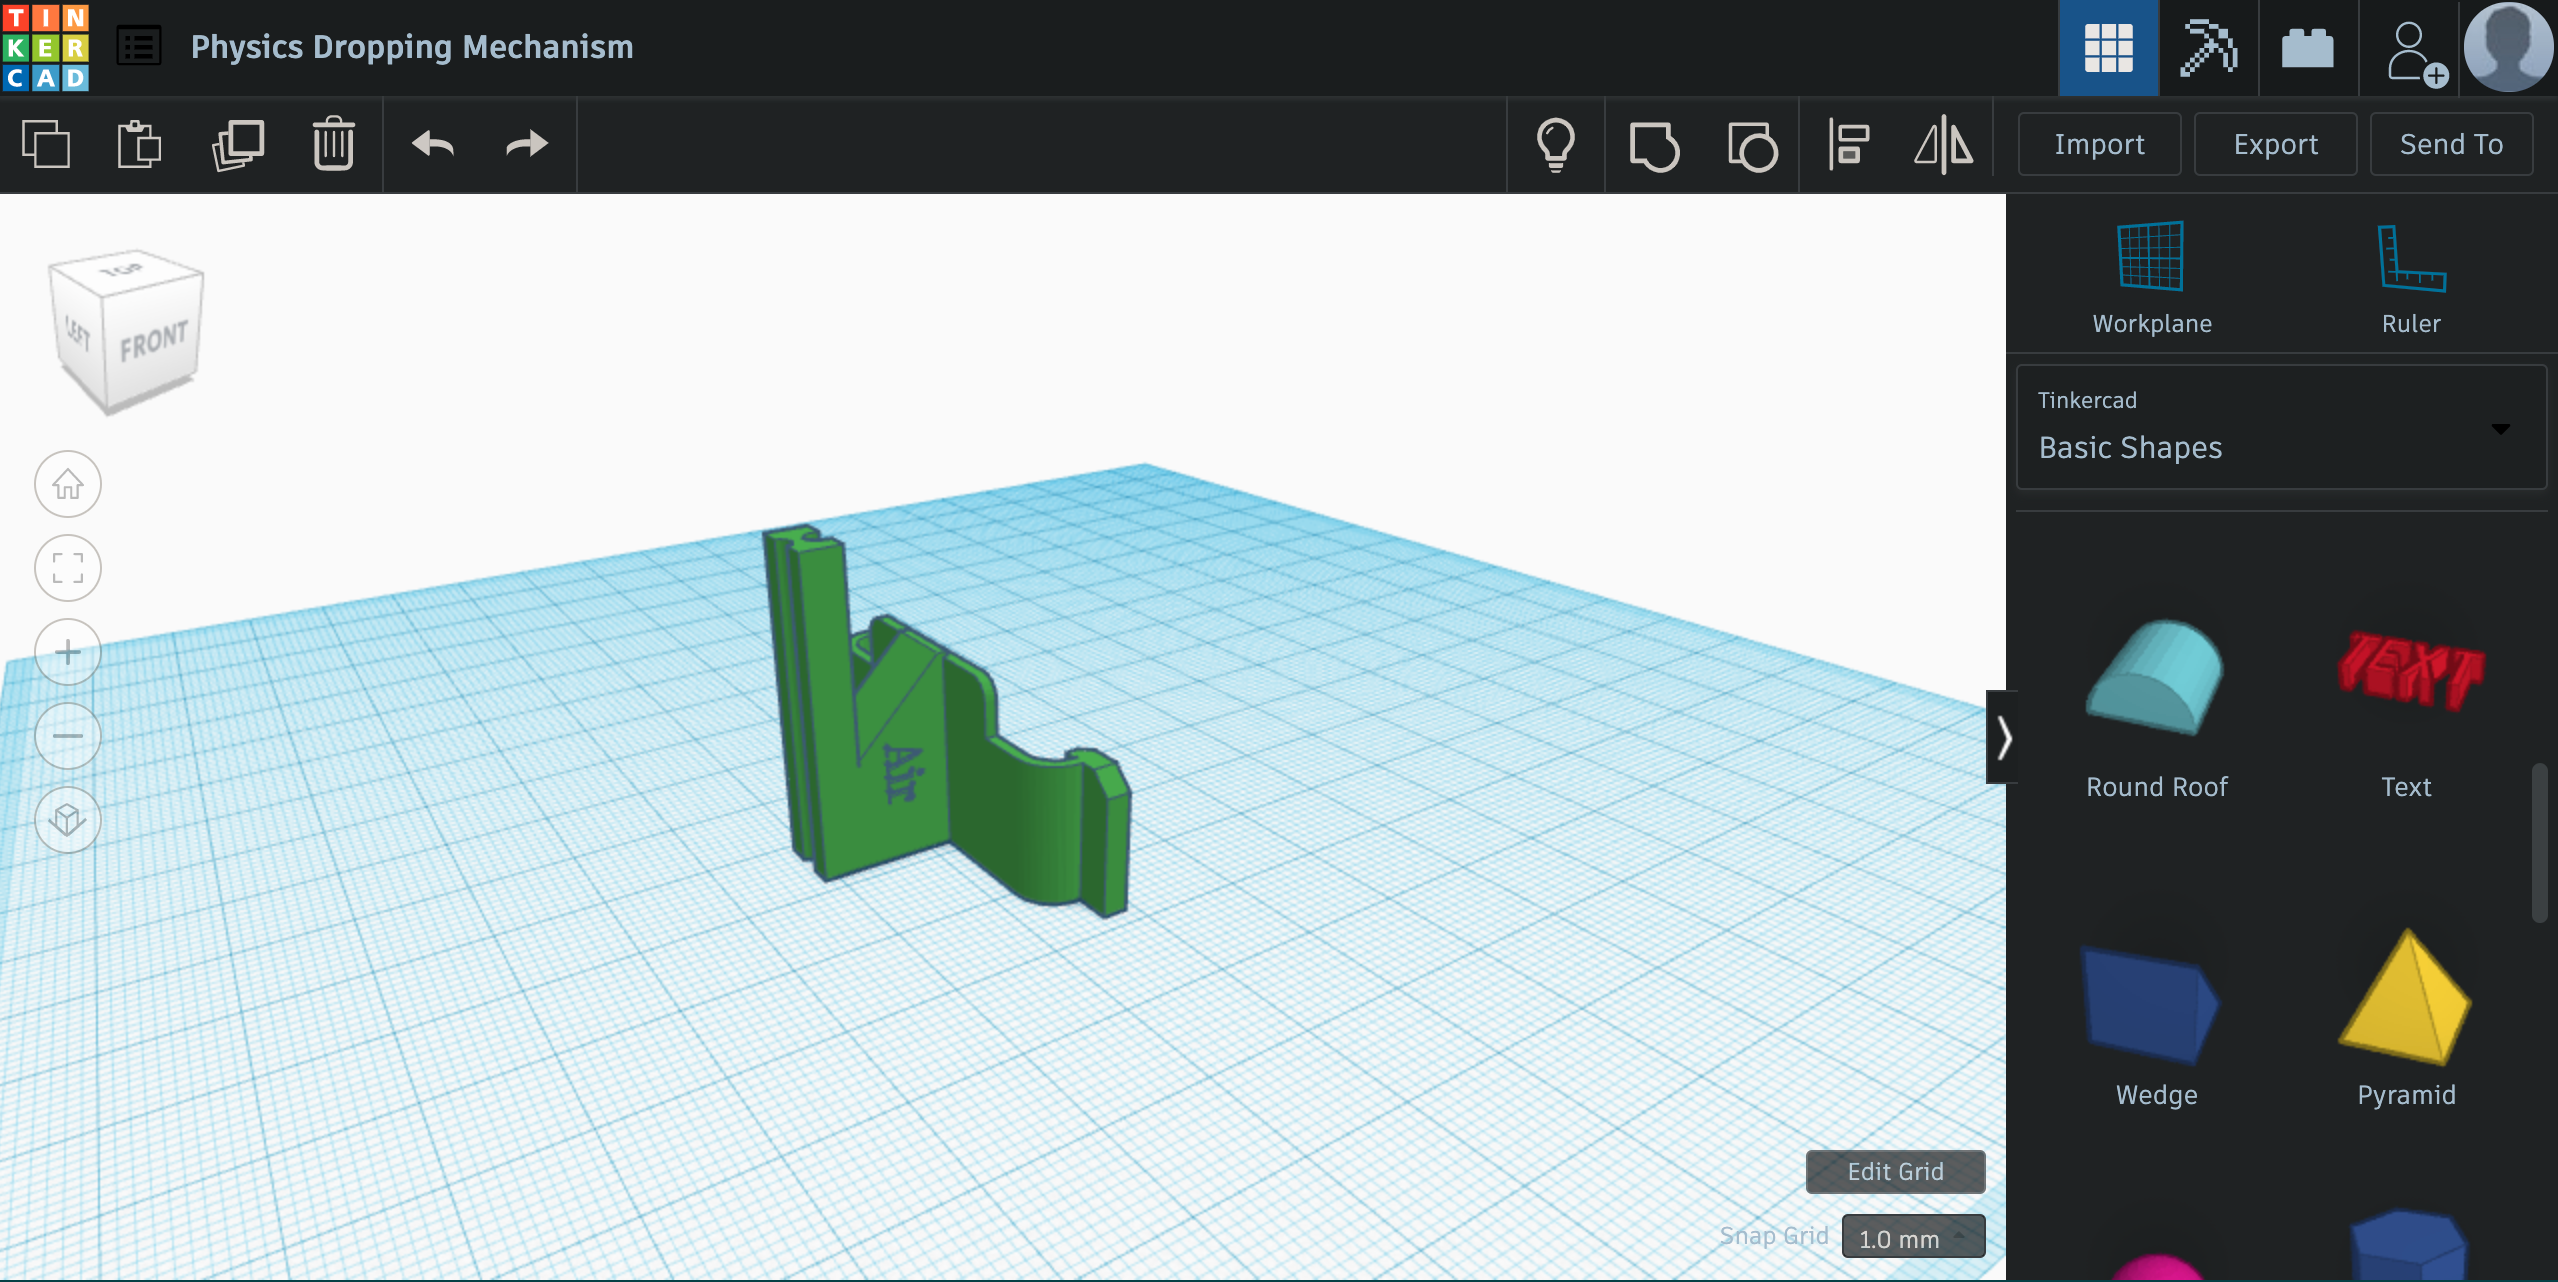The height and width of the screenshot is (1282, 2558).
Task: Toggle the home view button
Action: [69, 482]
